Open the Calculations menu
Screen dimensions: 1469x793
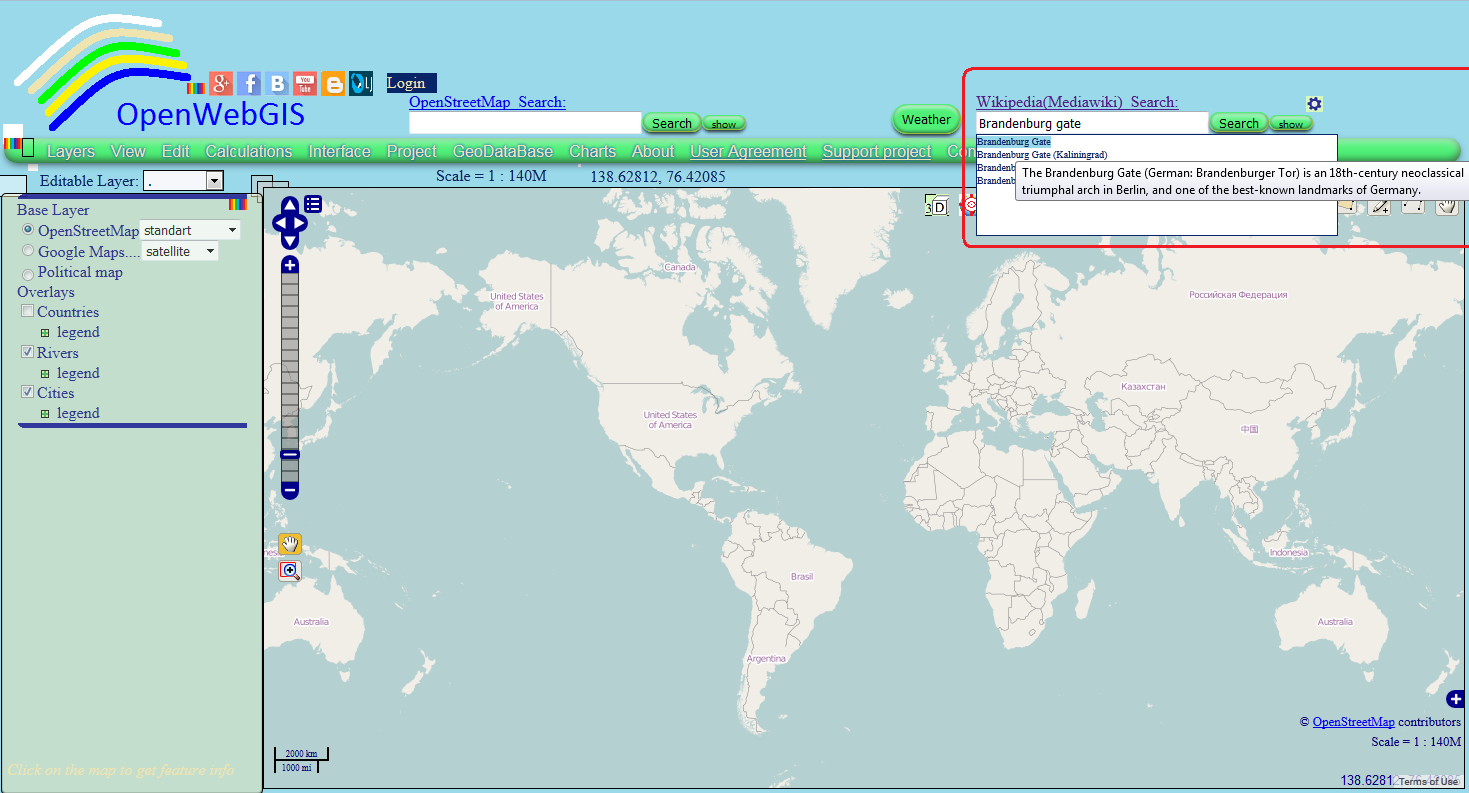[x=248, y=151]
